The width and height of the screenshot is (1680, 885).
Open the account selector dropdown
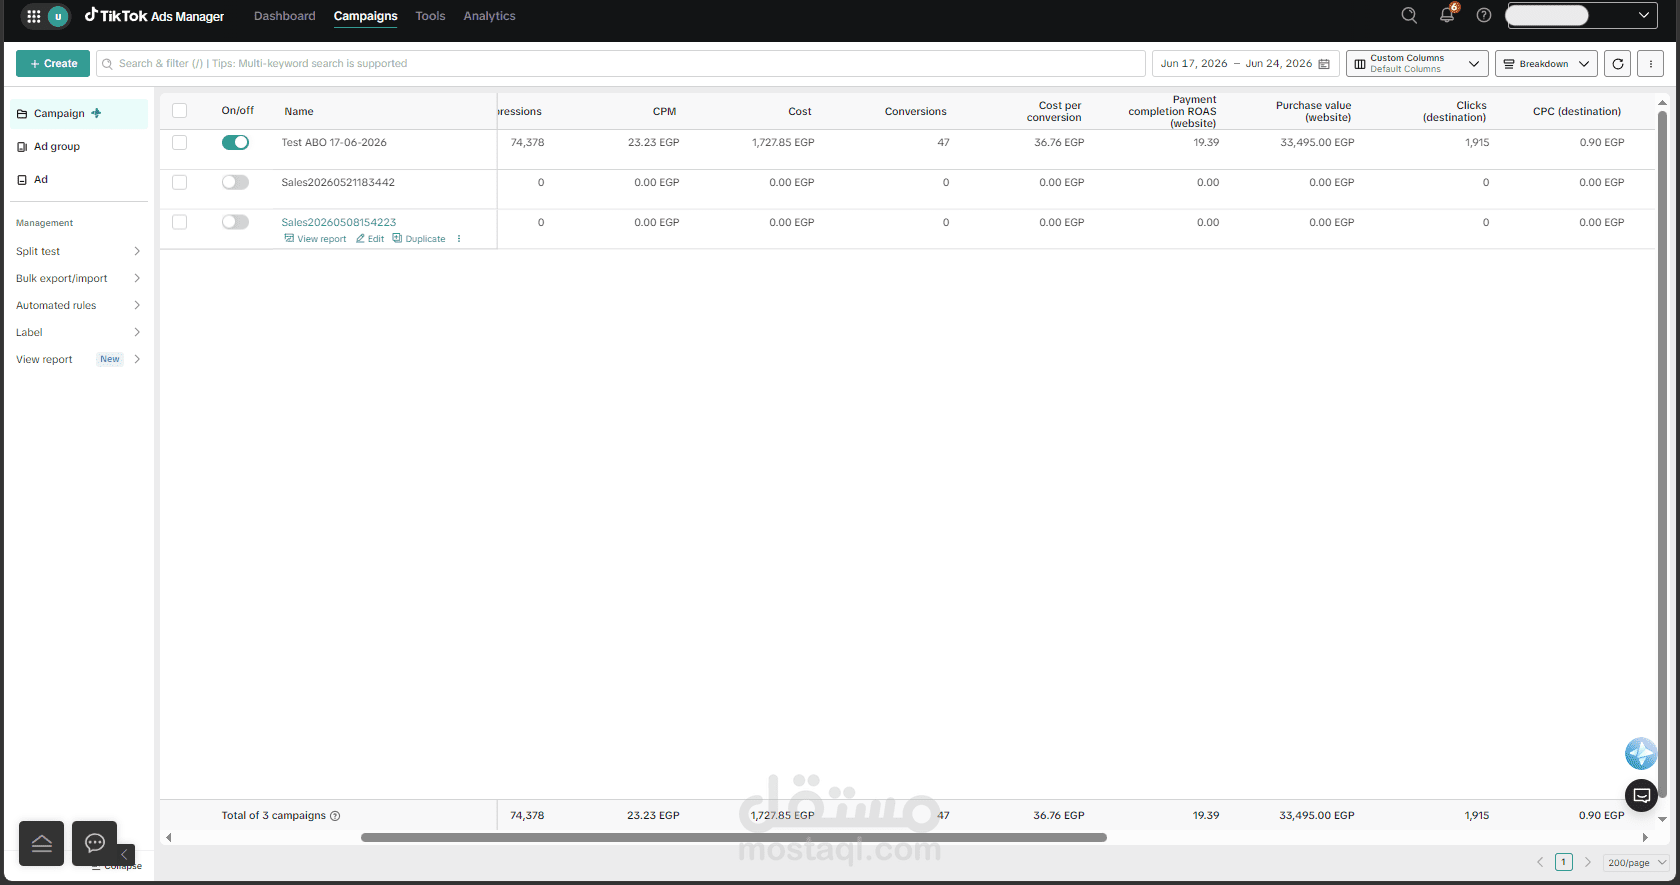(x=1581, y=15)
